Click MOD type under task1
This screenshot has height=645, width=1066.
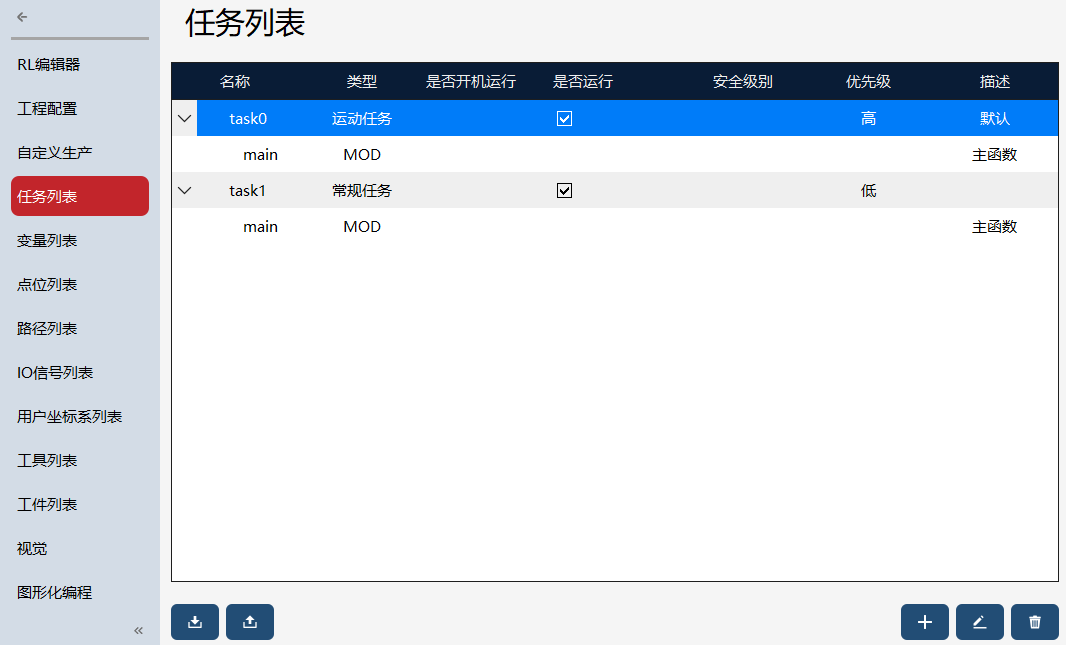[362, 226]
